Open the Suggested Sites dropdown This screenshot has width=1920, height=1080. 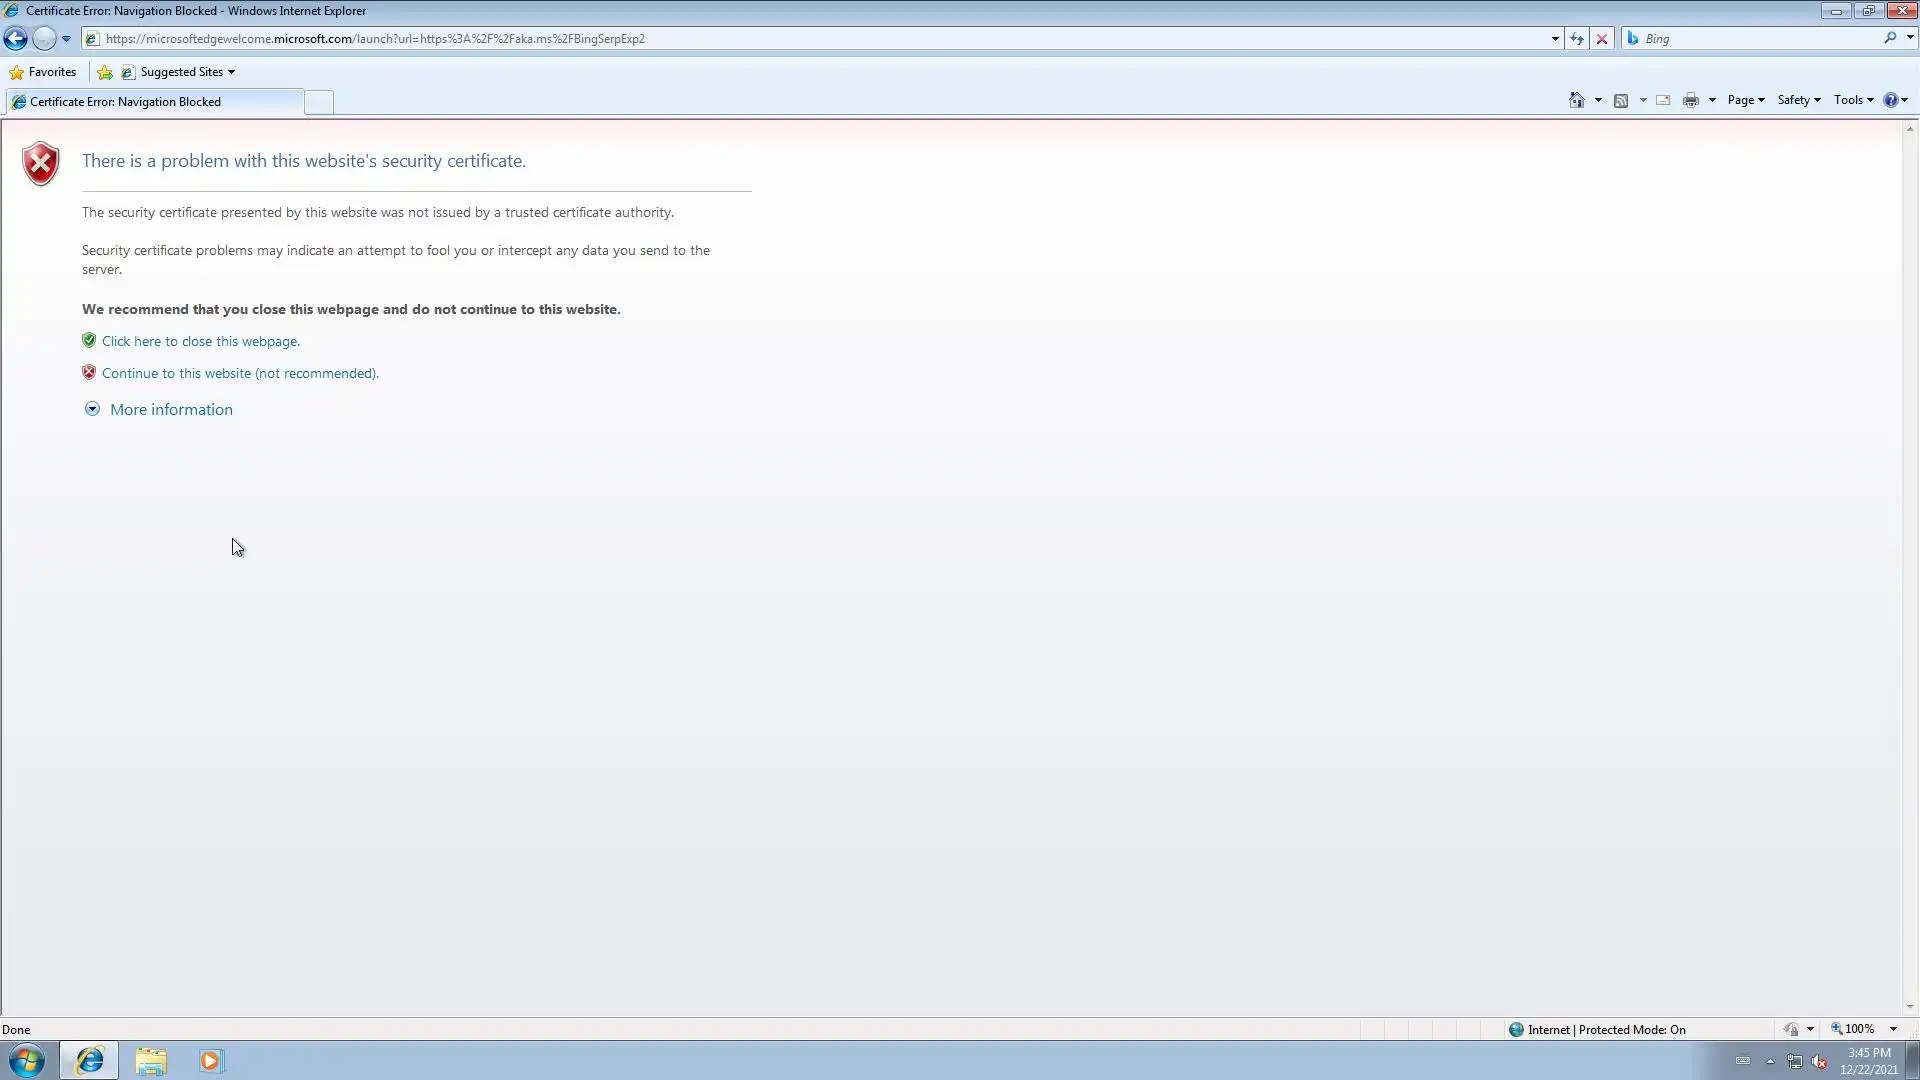click(187, 72)
